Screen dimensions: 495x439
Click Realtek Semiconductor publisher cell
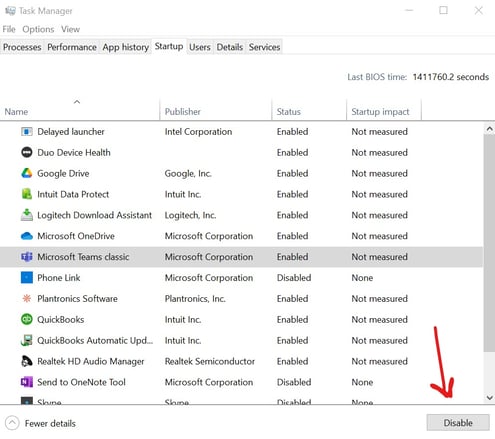point(210,361)
